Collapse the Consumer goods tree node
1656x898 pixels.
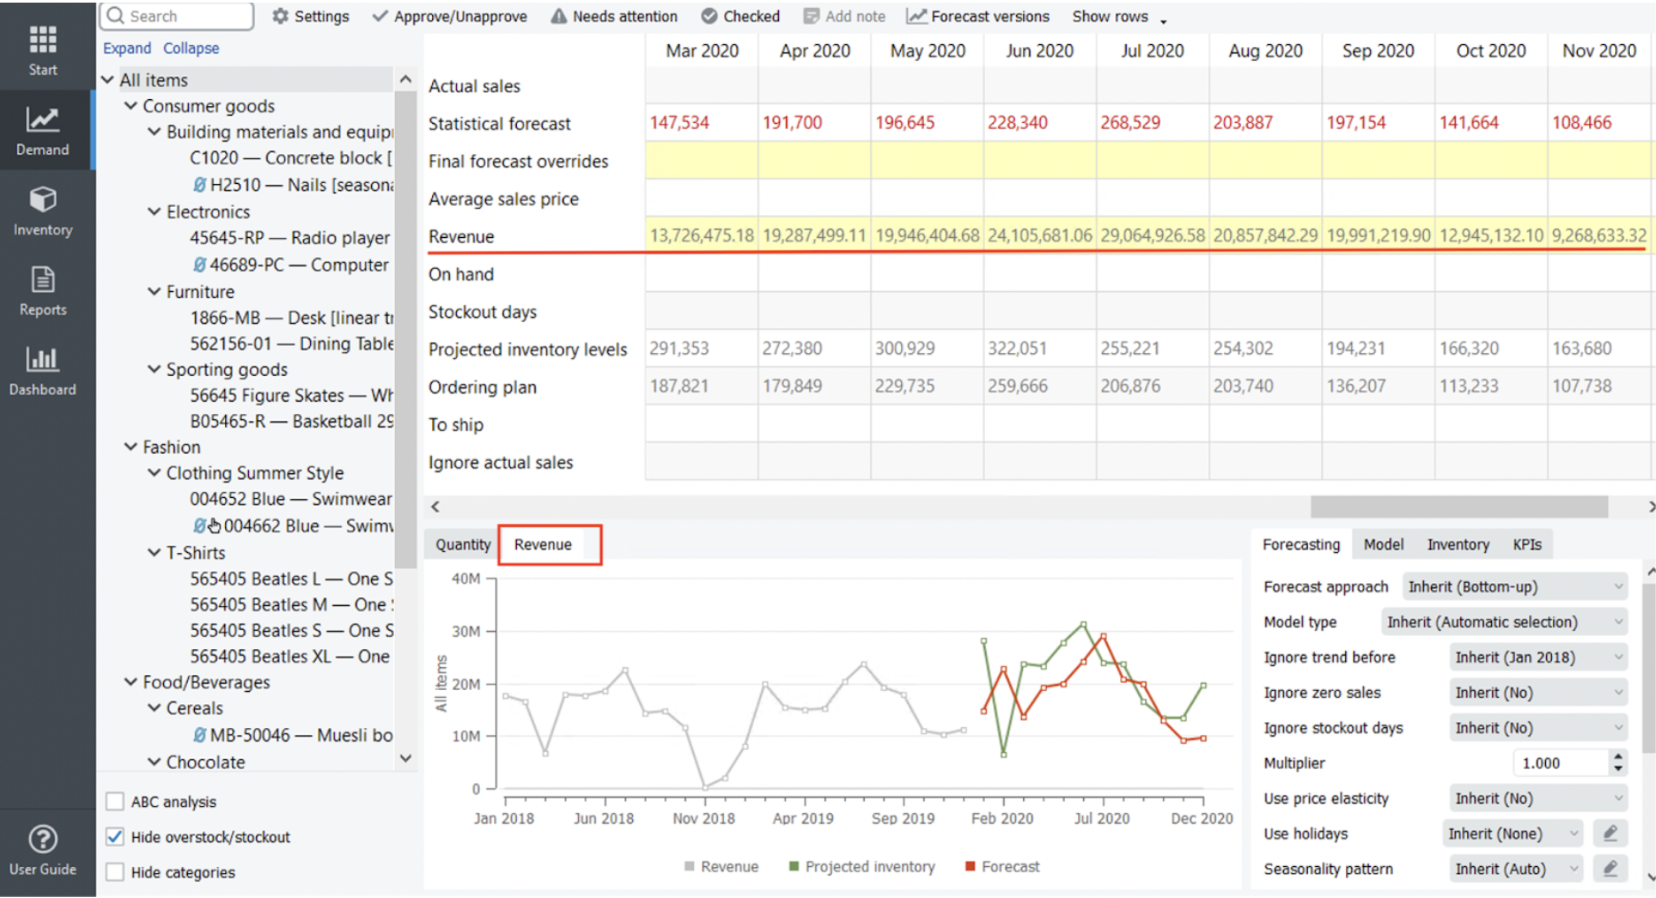131,106
